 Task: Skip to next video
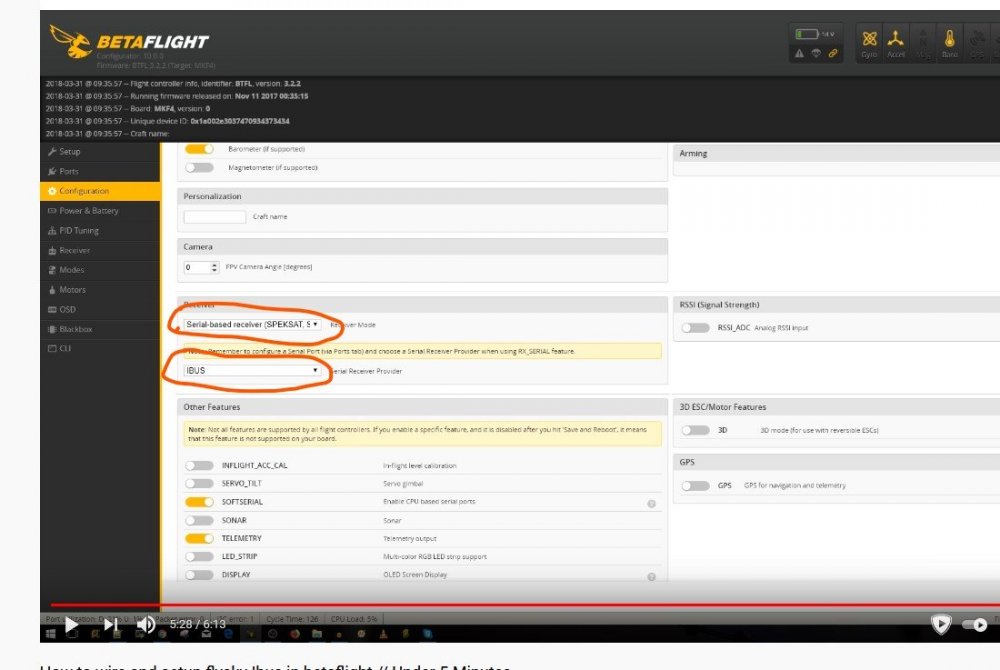click(x=111, y=624)
